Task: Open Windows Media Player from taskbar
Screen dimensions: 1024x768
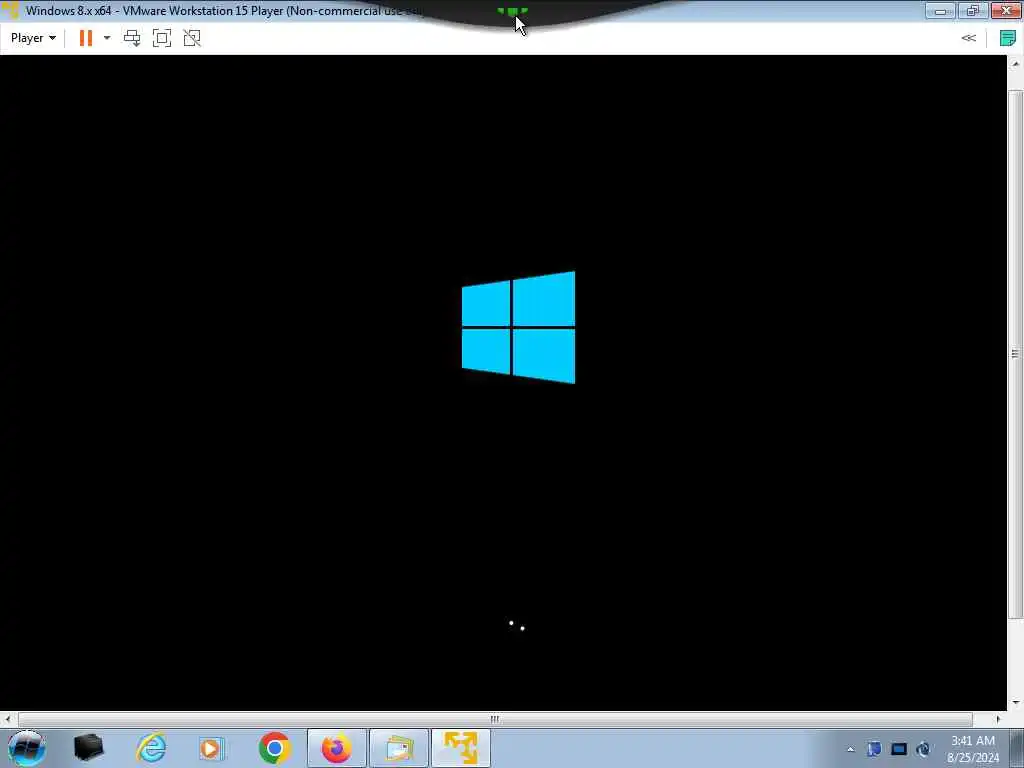Action: pyautogui.click(x=211, y=748)
